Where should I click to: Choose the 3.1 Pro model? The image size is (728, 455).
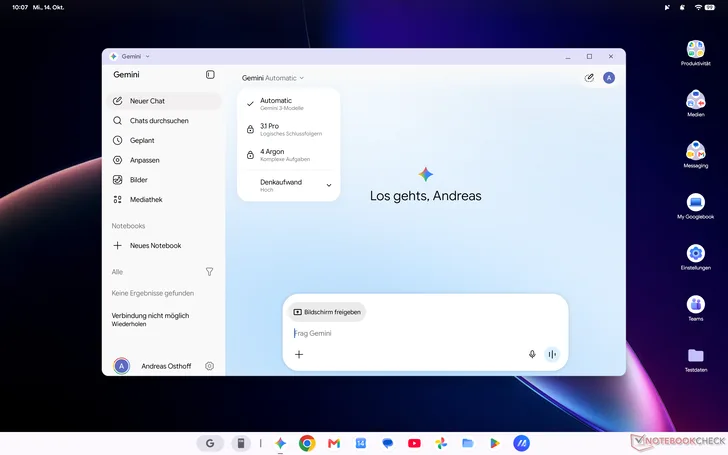point(288,129)
